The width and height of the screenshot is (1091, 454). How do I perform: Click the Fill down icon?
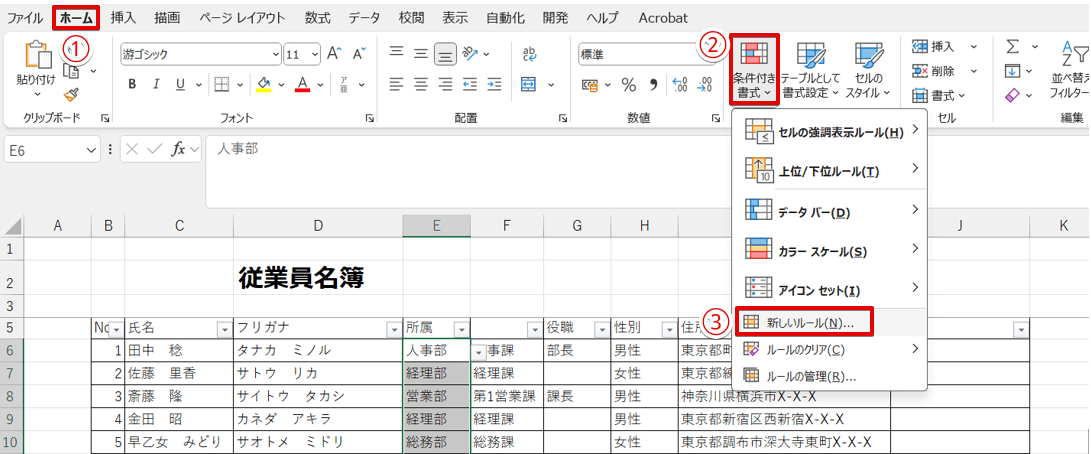coord(1013,71)
